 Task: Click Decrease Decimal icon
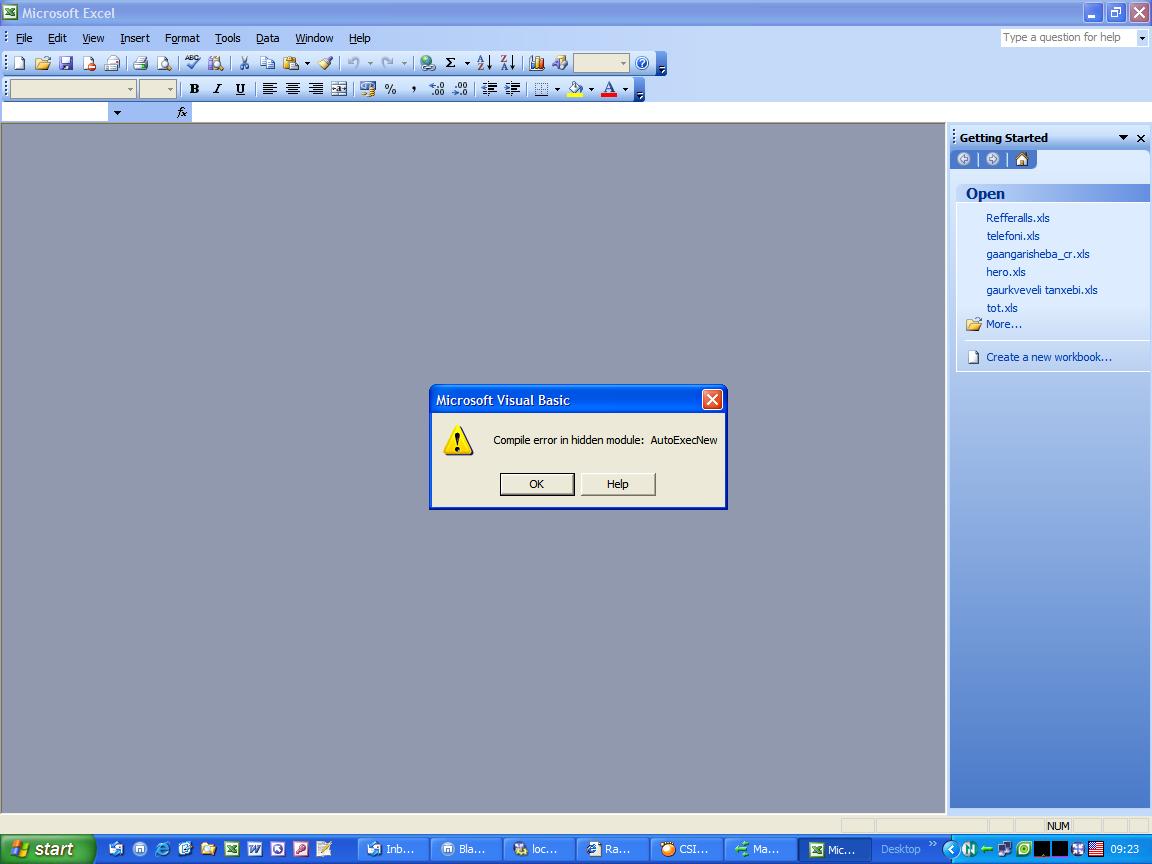pos(461,89)
